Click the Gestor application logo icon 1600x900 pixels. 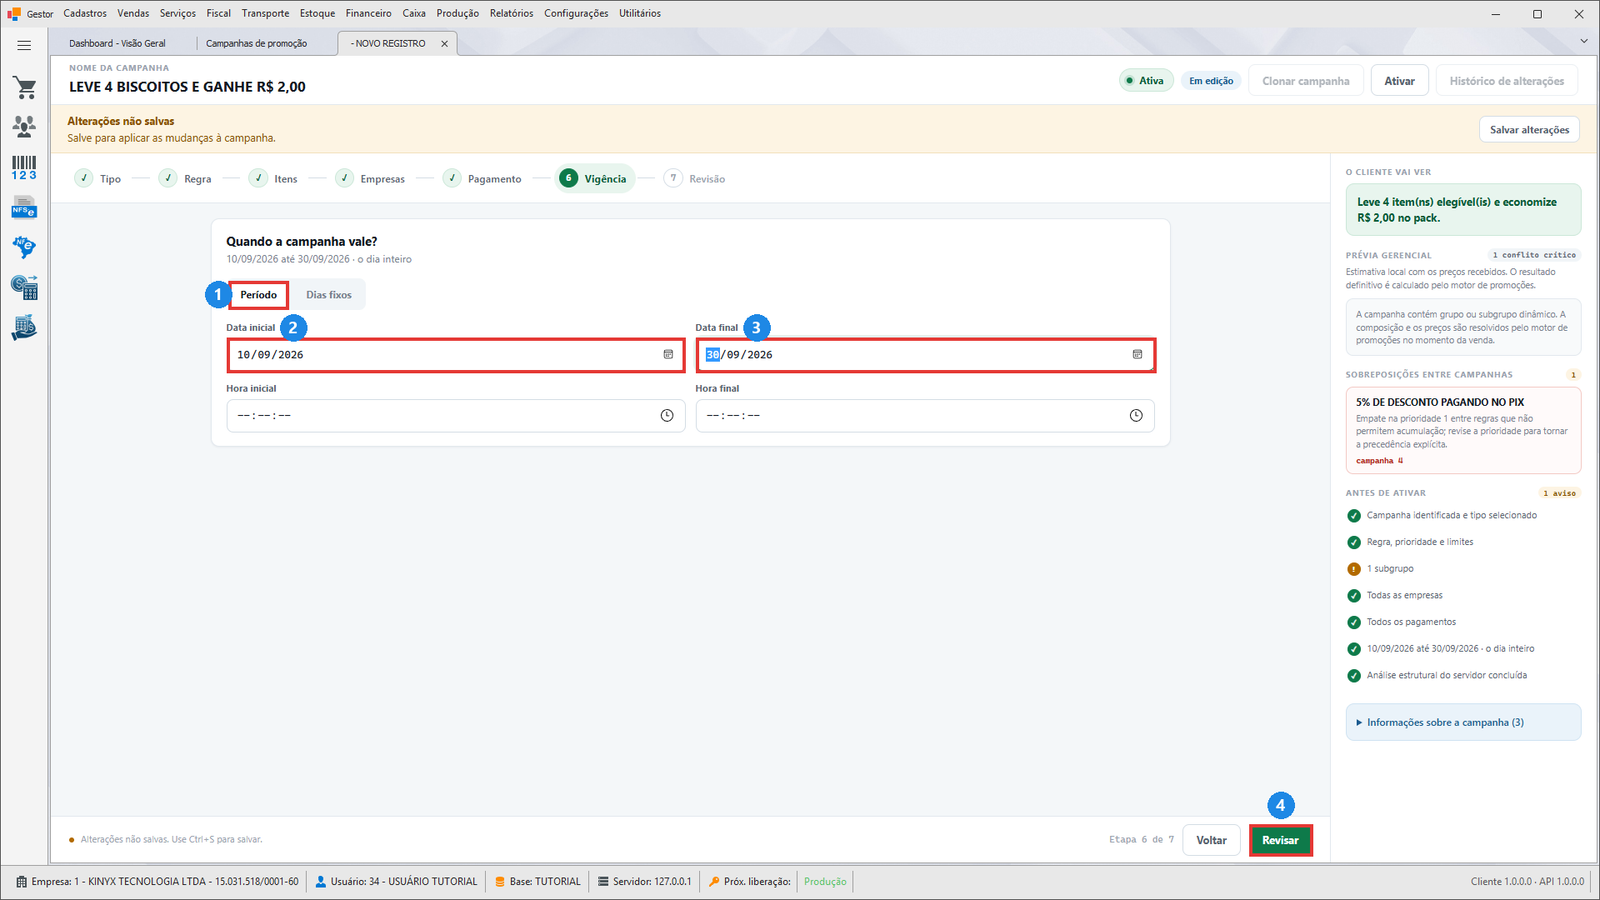tap(14, 14)
